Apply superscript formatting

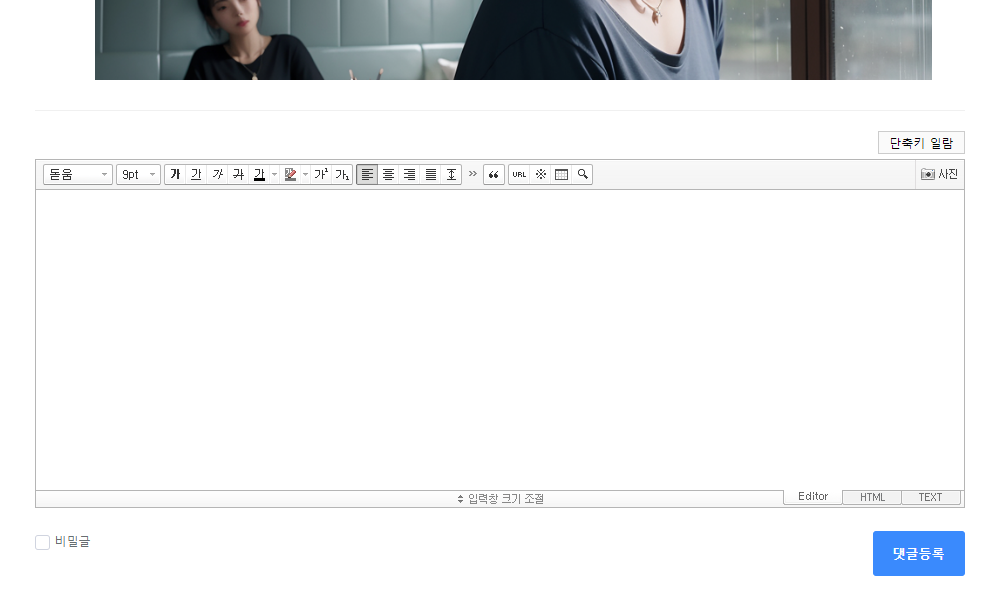click(x=321, y=174)
